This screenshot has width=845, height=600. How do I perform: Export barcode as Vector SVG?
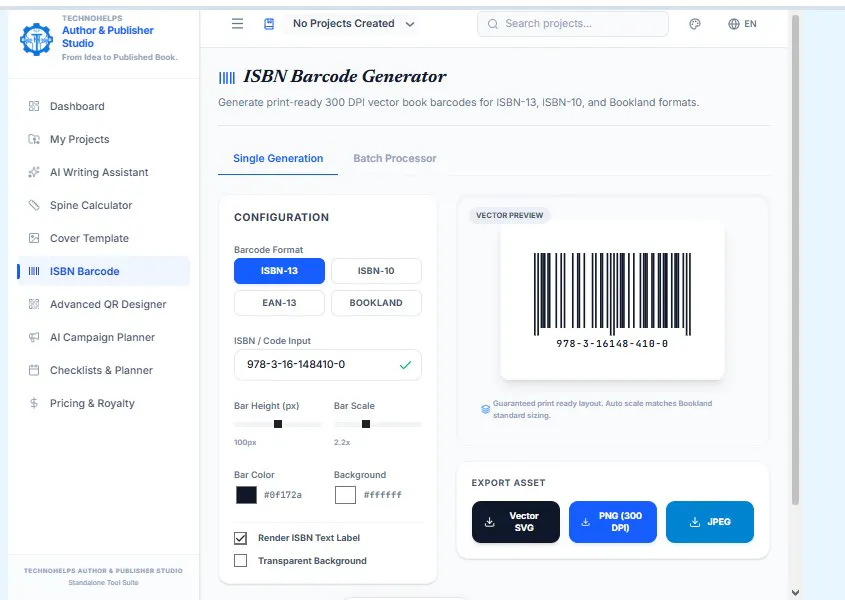tap(516, 522)
